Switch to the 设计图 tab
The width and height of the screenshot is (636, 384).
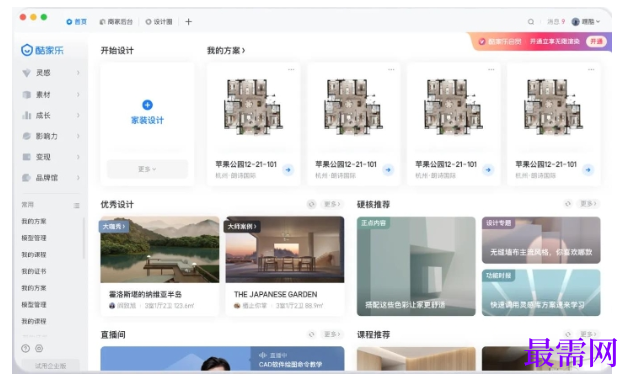[159, 22]
